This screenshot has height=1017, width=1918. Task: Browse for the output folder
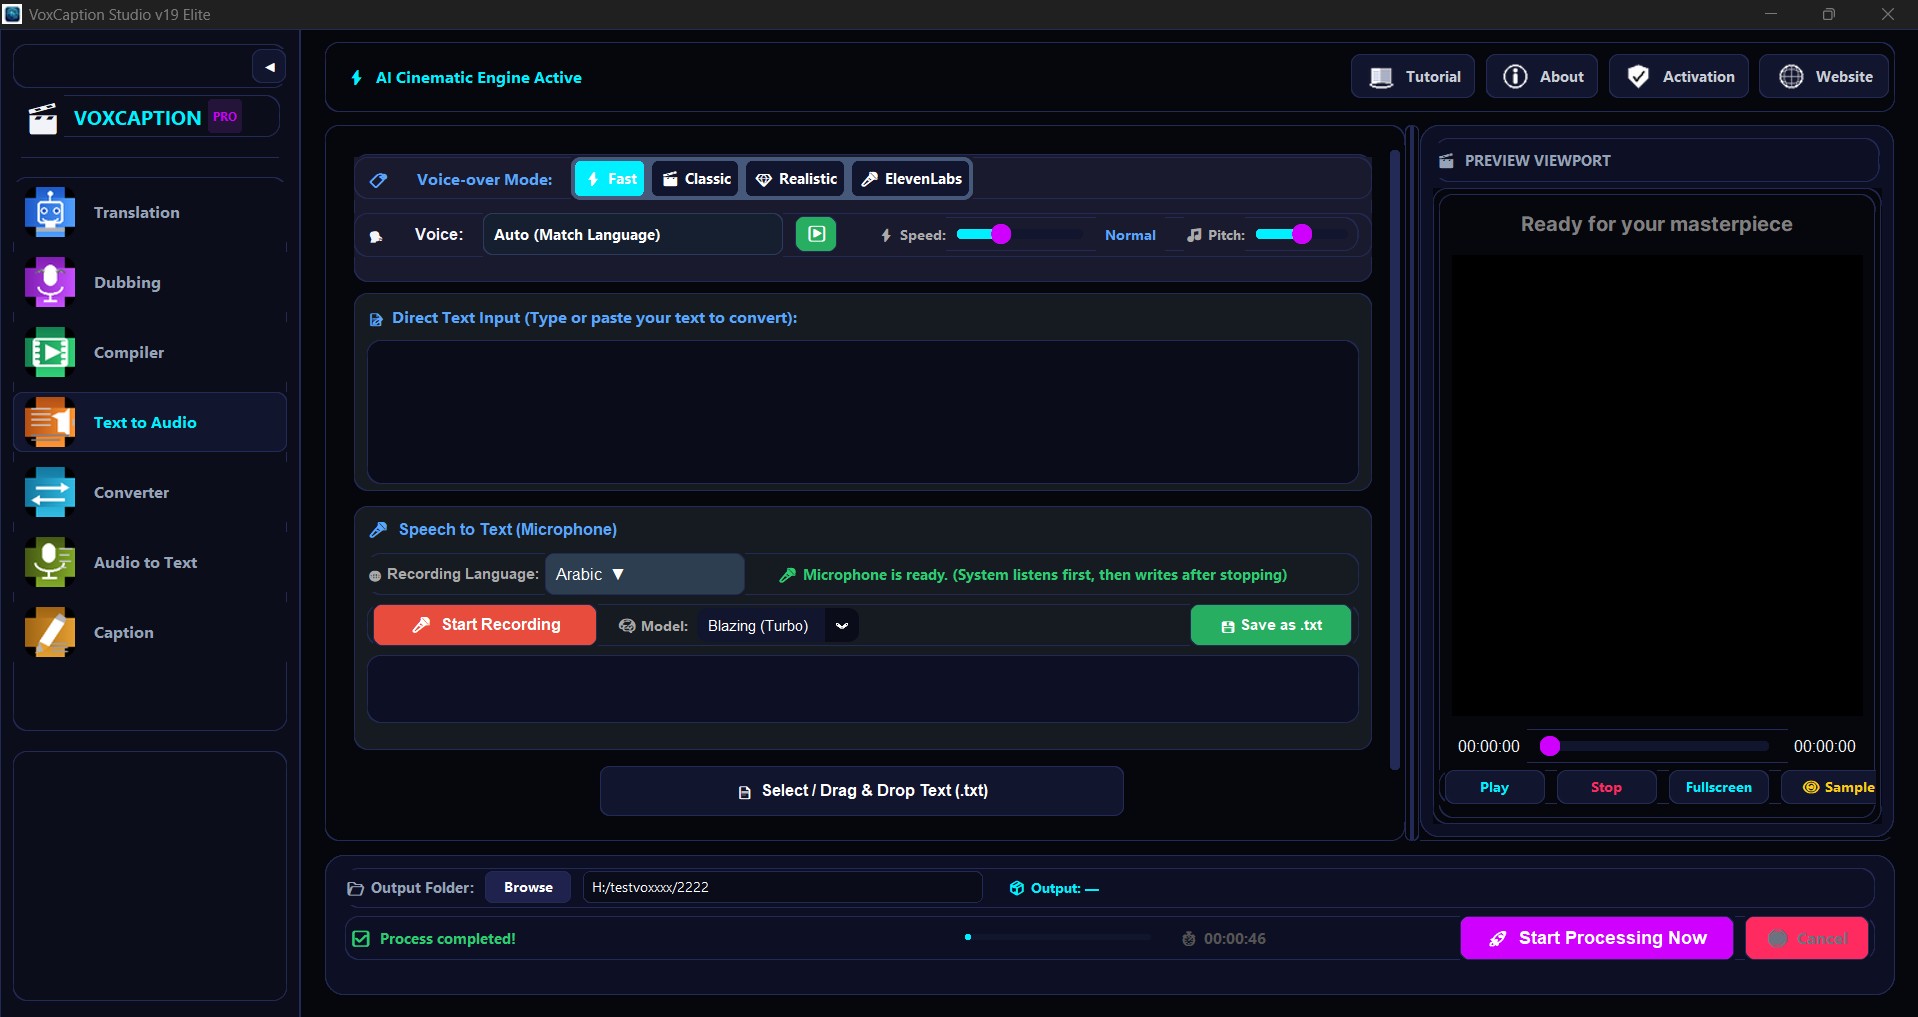tap(528, 887)
